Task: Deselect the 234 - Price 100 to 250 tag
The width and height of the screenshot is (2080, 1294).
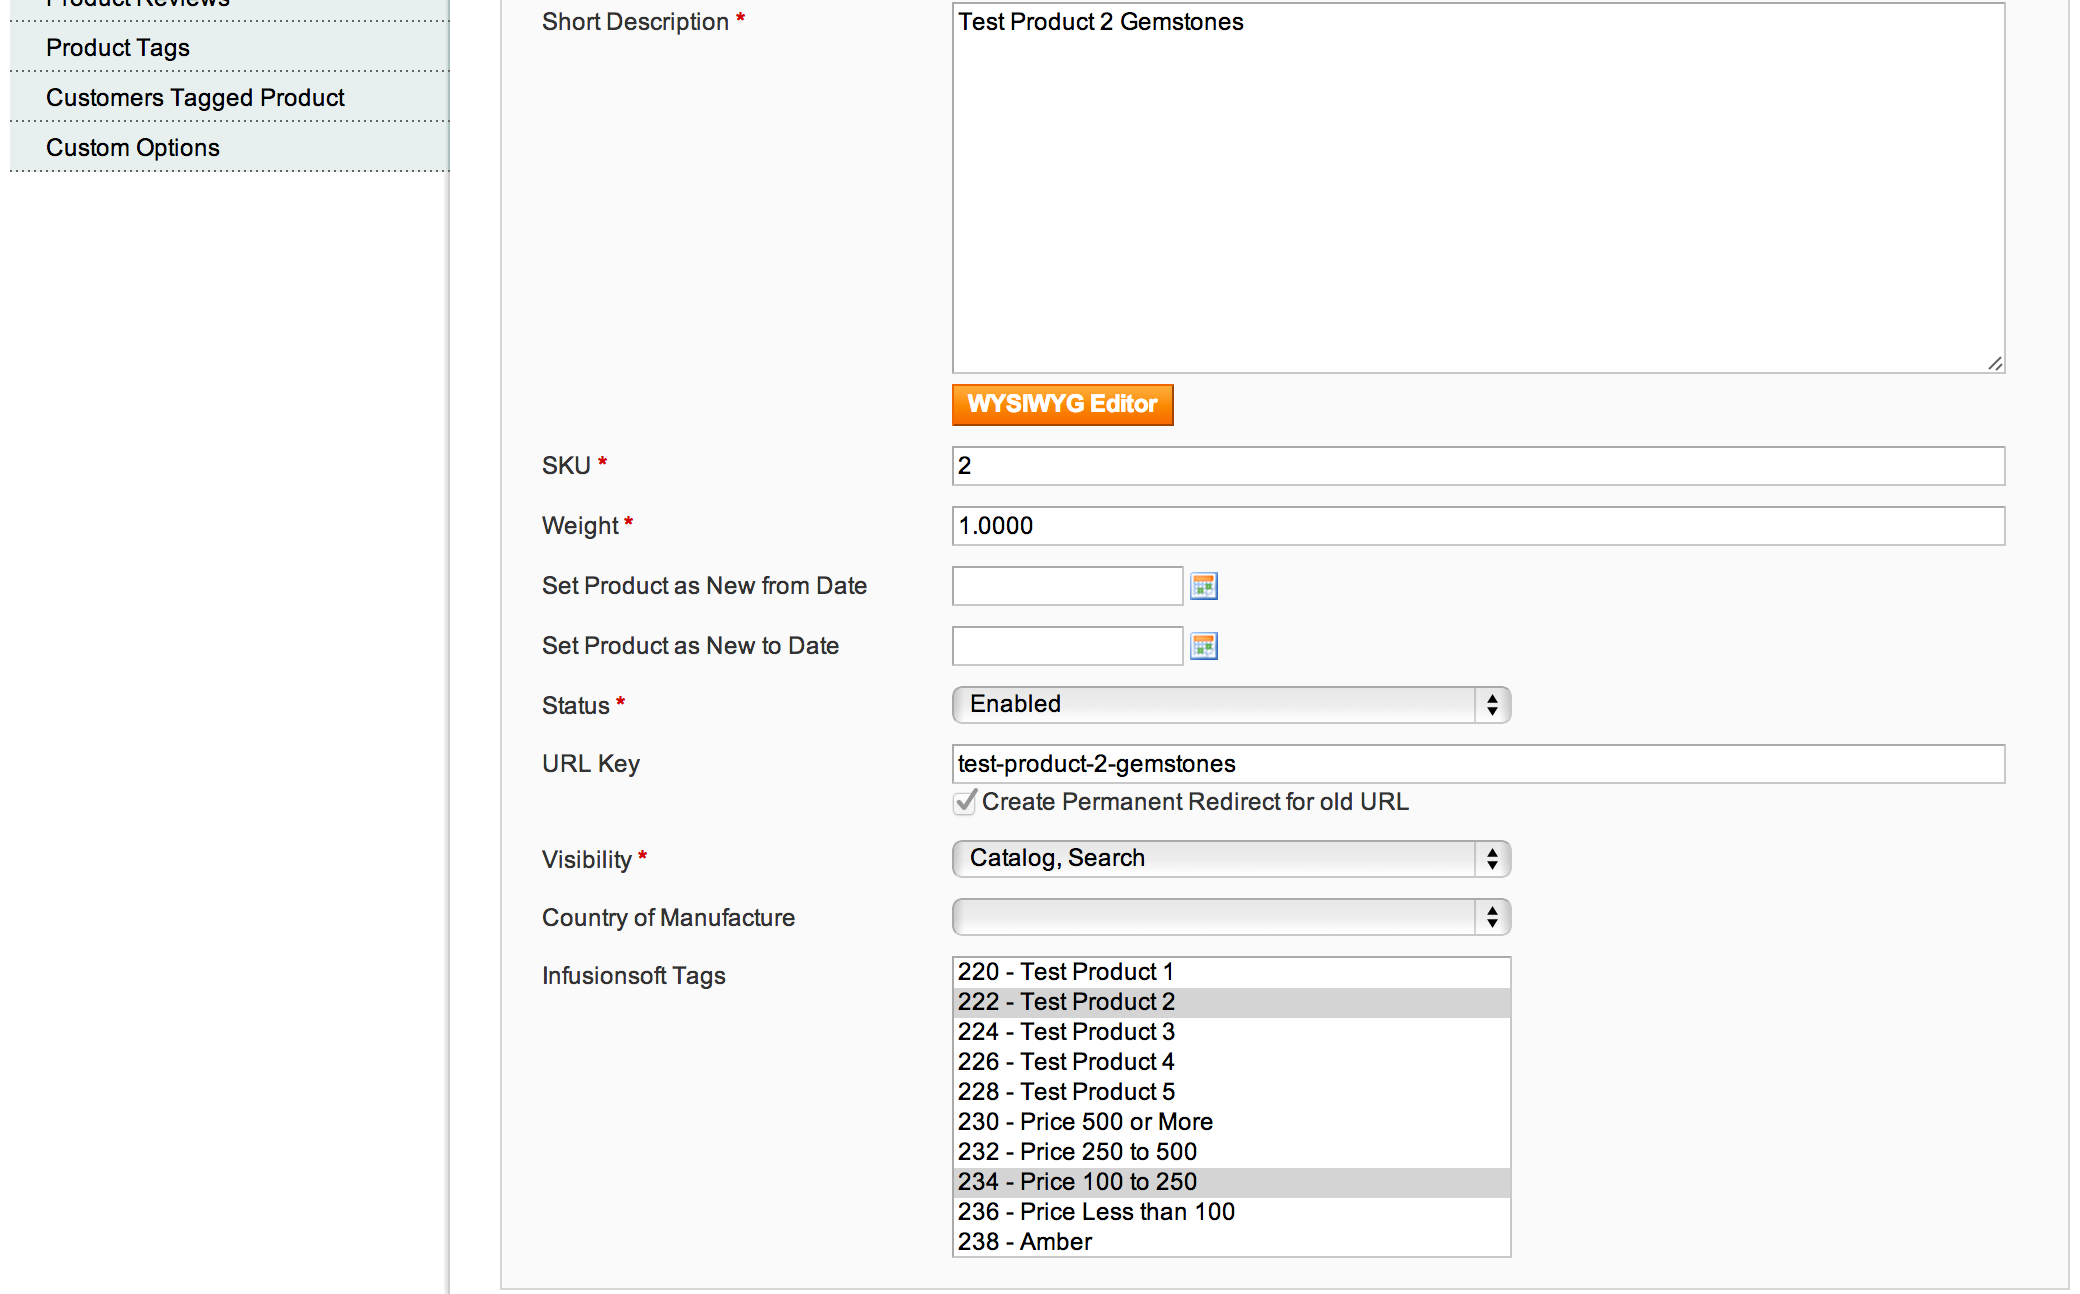Action: pos(1076,1181)
